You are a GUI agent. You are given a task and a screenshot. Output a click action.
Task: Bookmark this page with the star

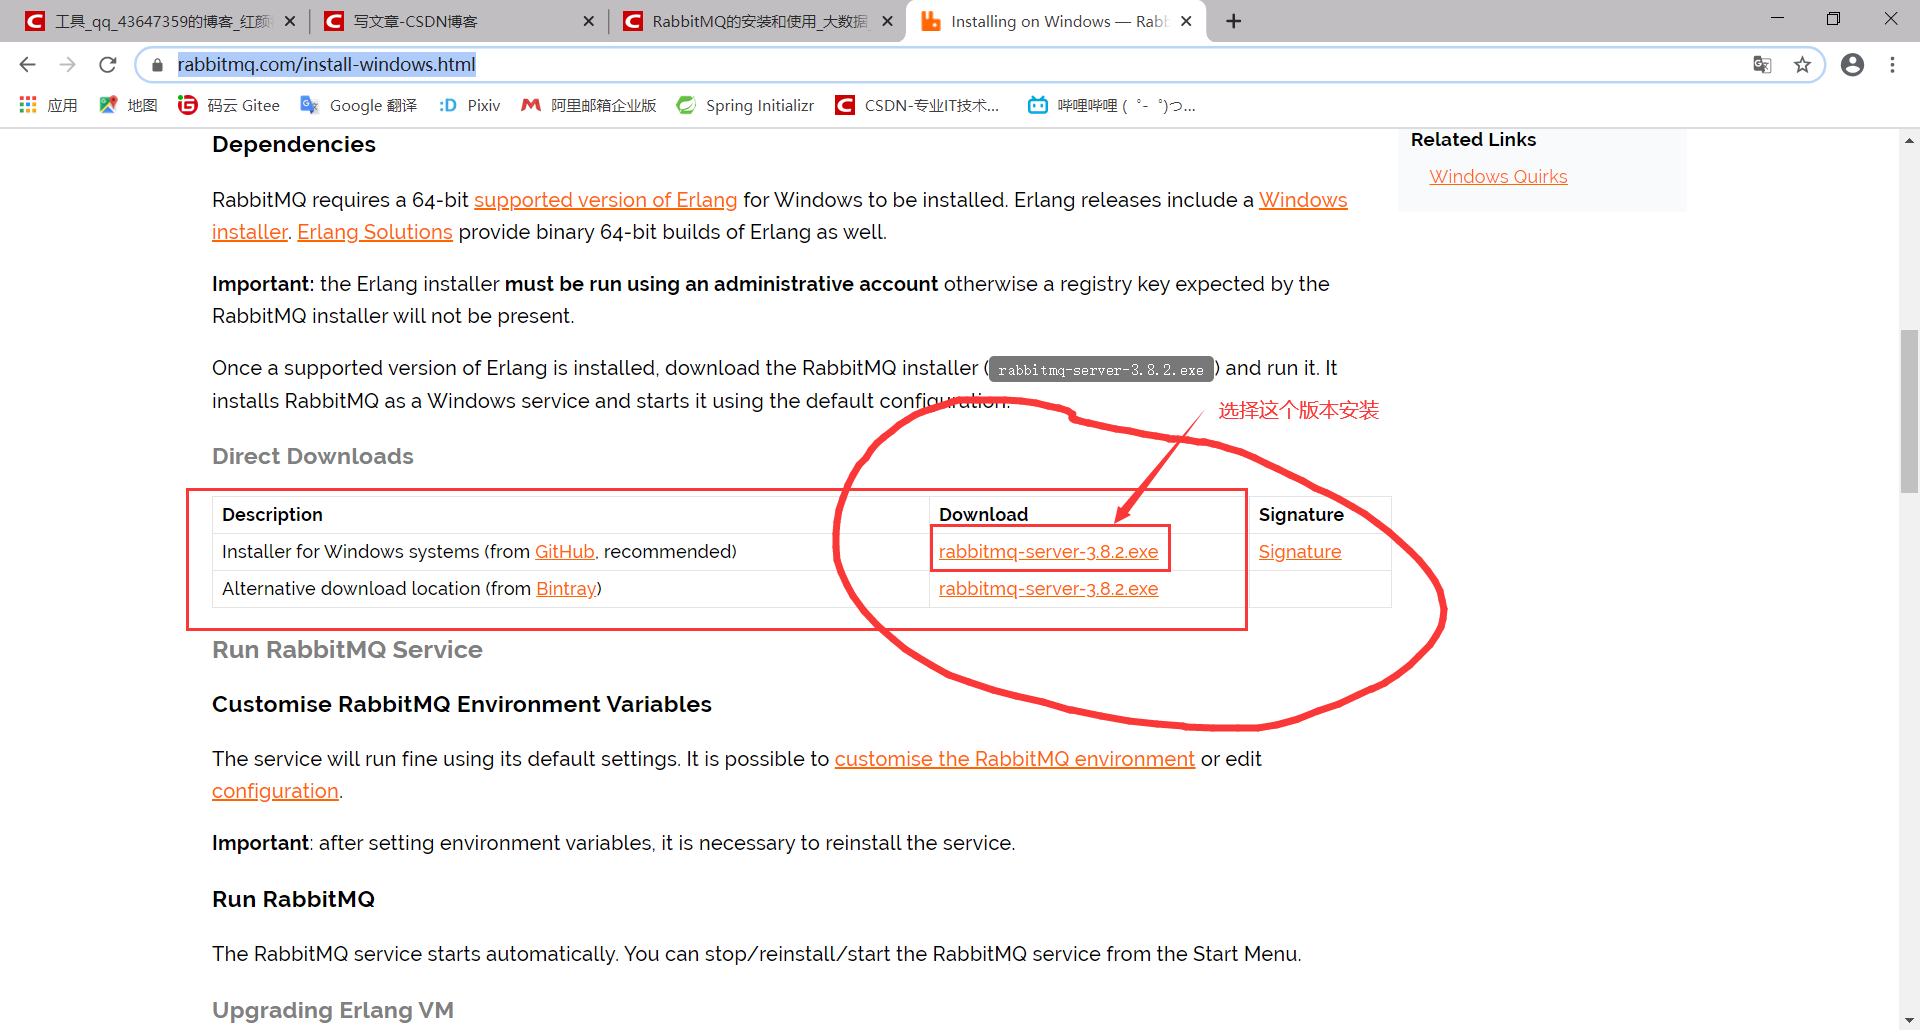1802,65
